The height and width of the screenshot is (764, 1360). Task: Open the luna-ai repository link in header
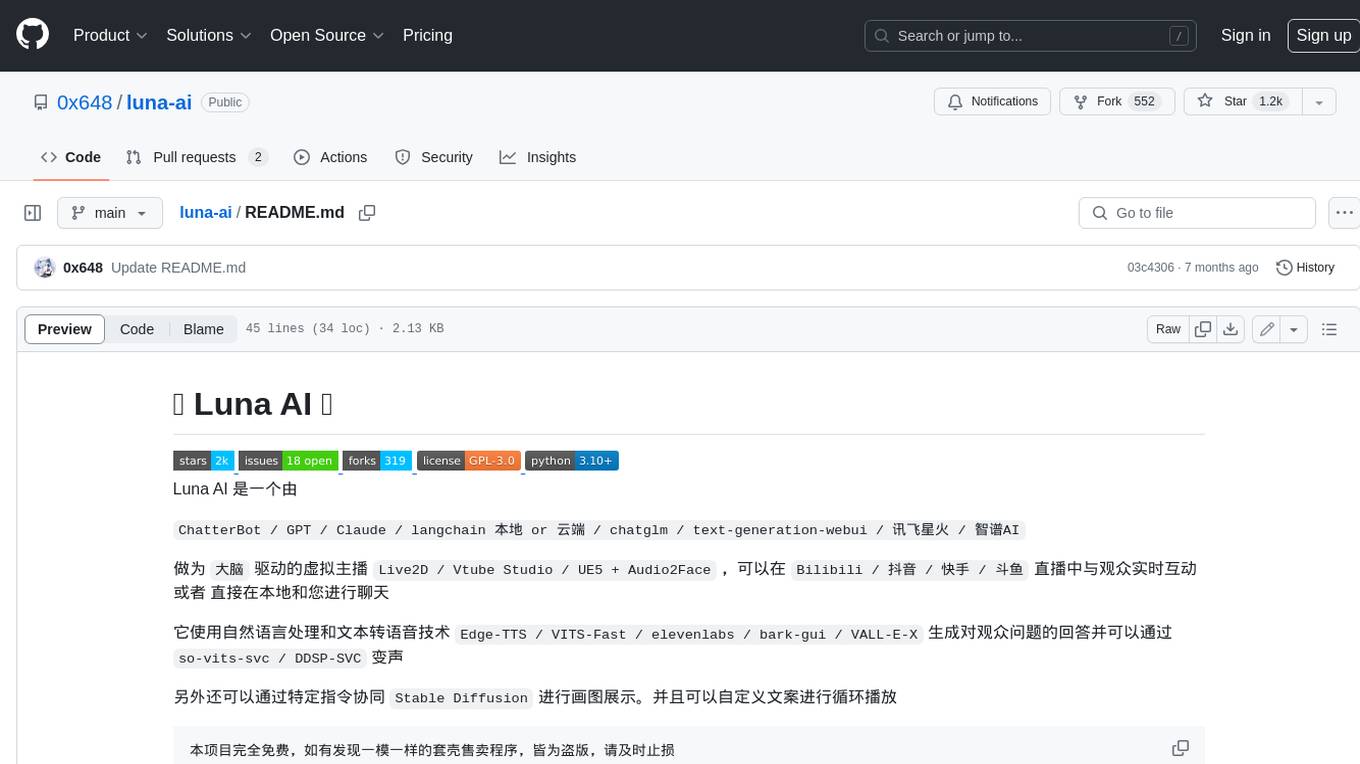click(159, 102)
